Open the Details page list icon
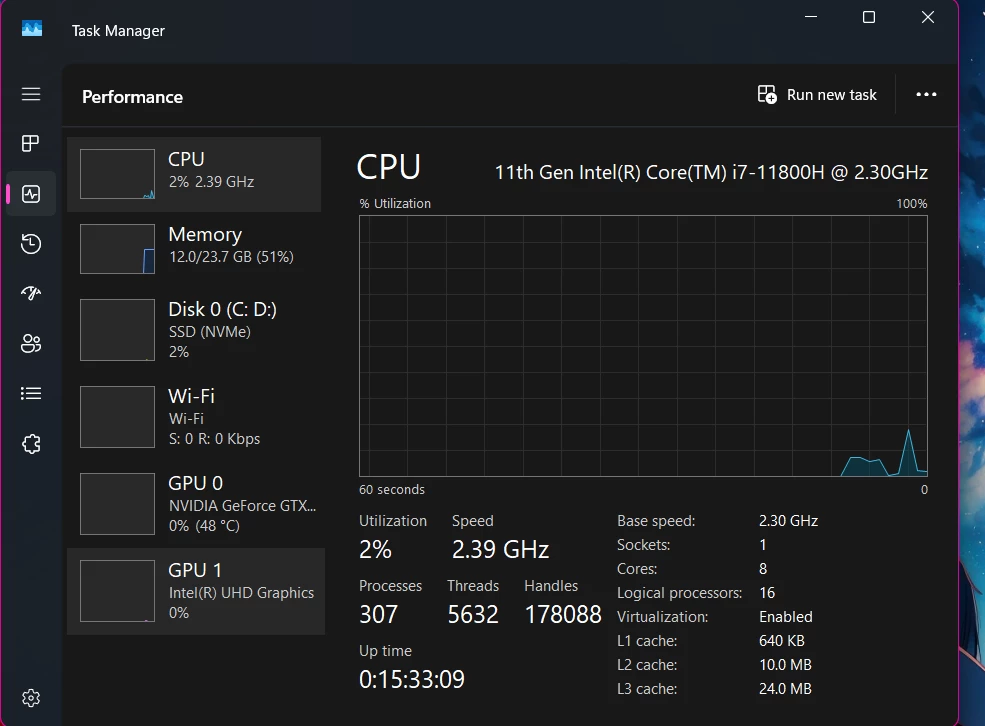 point(31,394)
